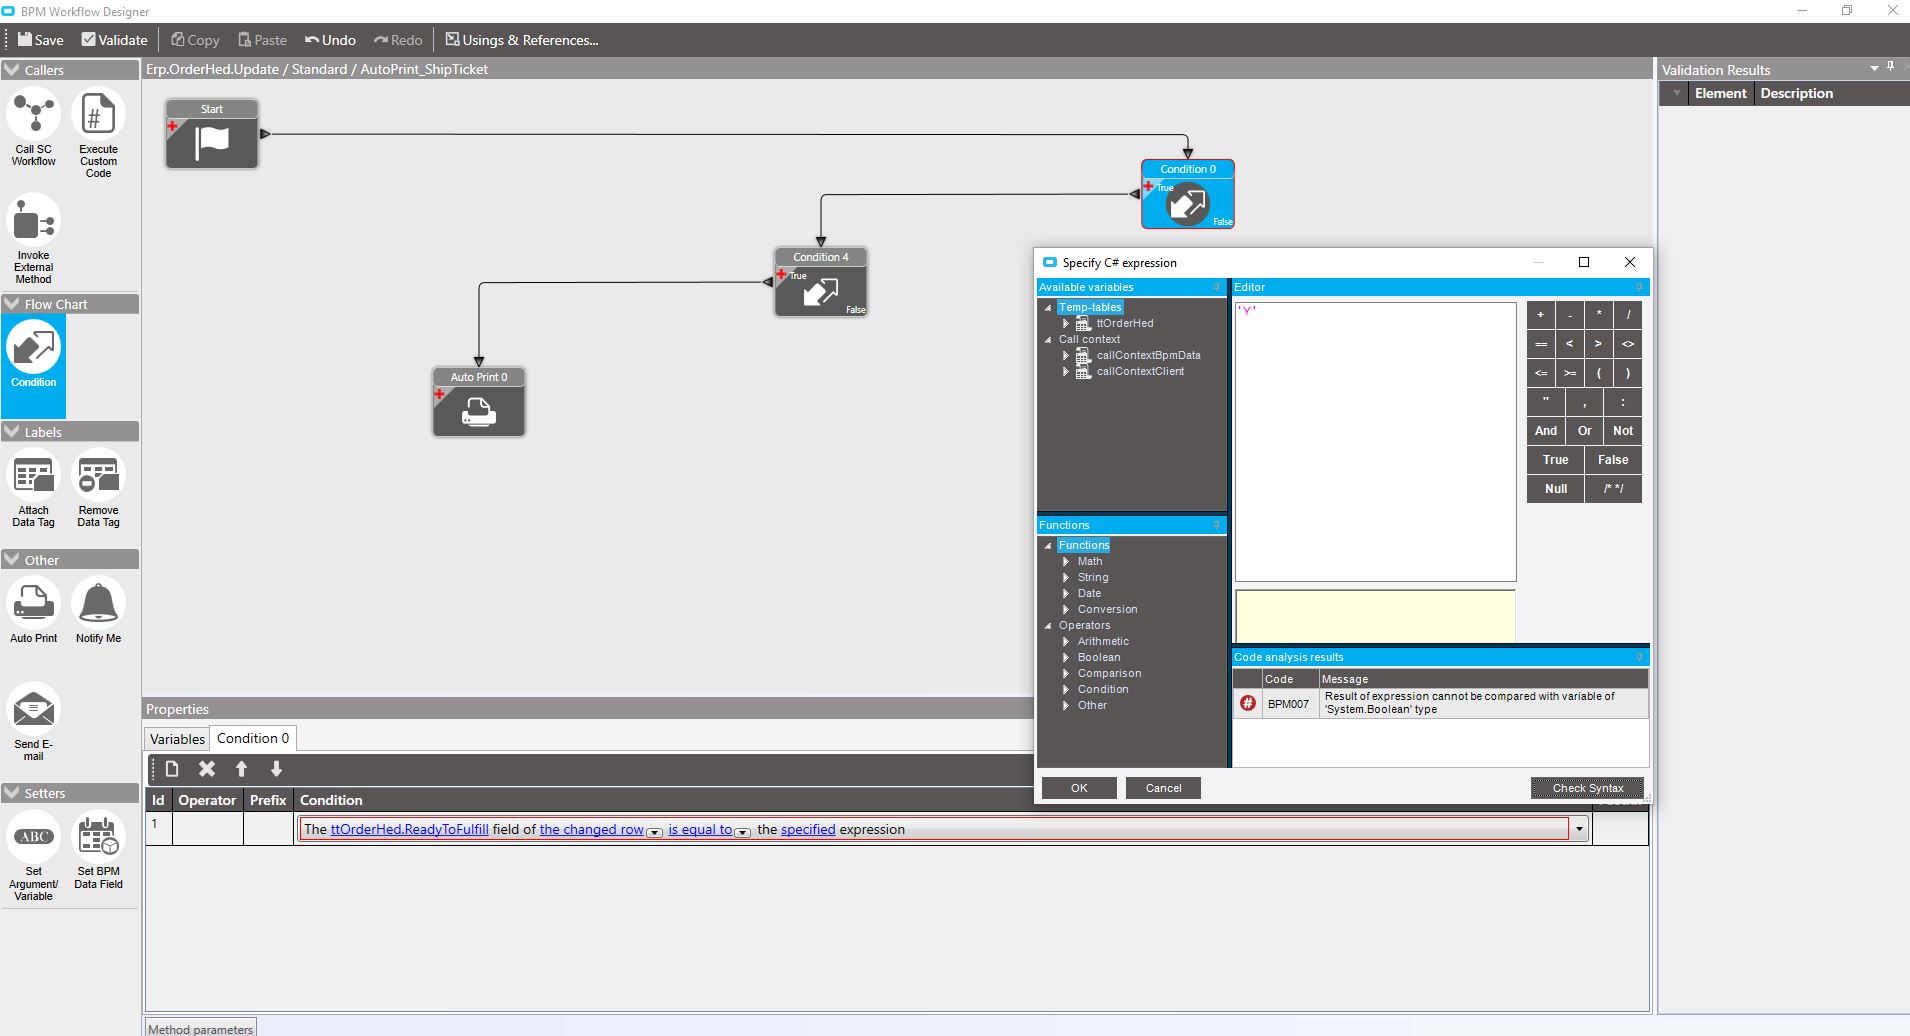
Task: Open the 'is equal to' operator dropdown
Action: 742,832
